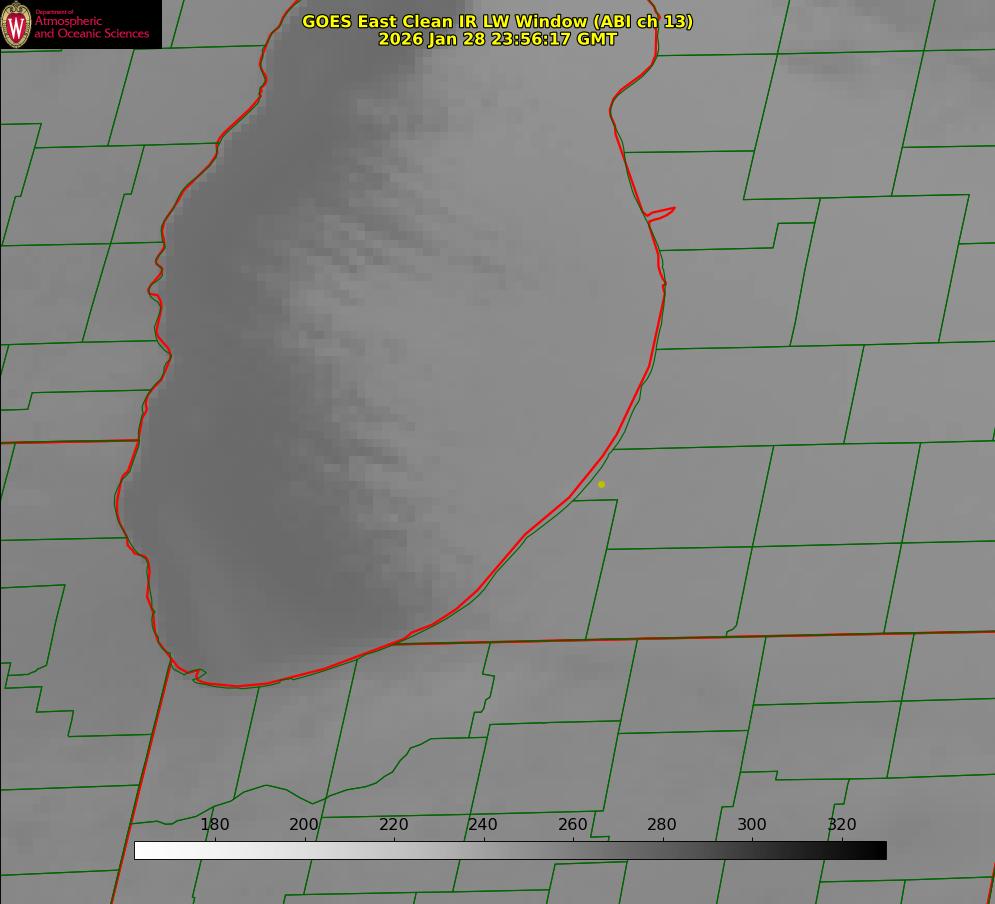
Task: Click the yellow dot marker on map
Action: (601, 484)
